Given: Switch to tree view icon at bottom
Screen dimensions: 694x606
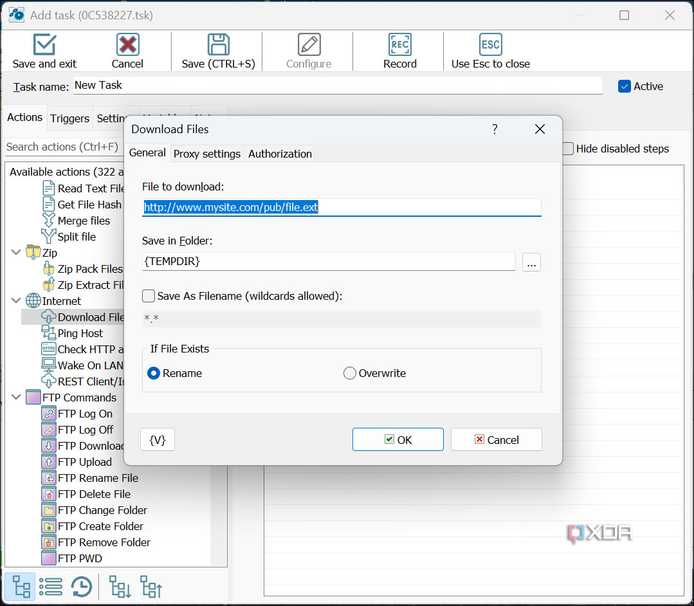Looking at the screenshot, I should pyautogui.click(x=21, y=587).
